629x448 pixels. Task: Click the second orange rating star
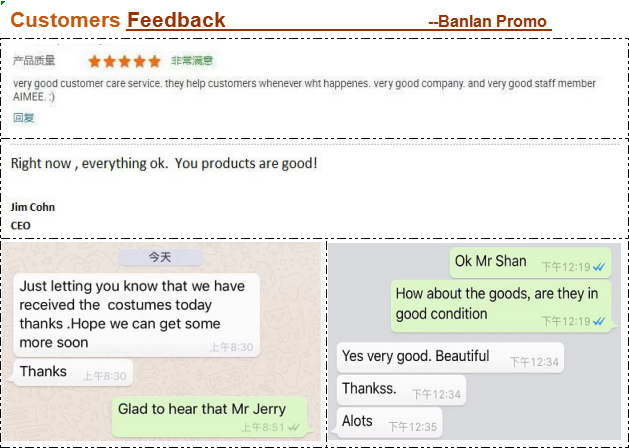(110, 61)
